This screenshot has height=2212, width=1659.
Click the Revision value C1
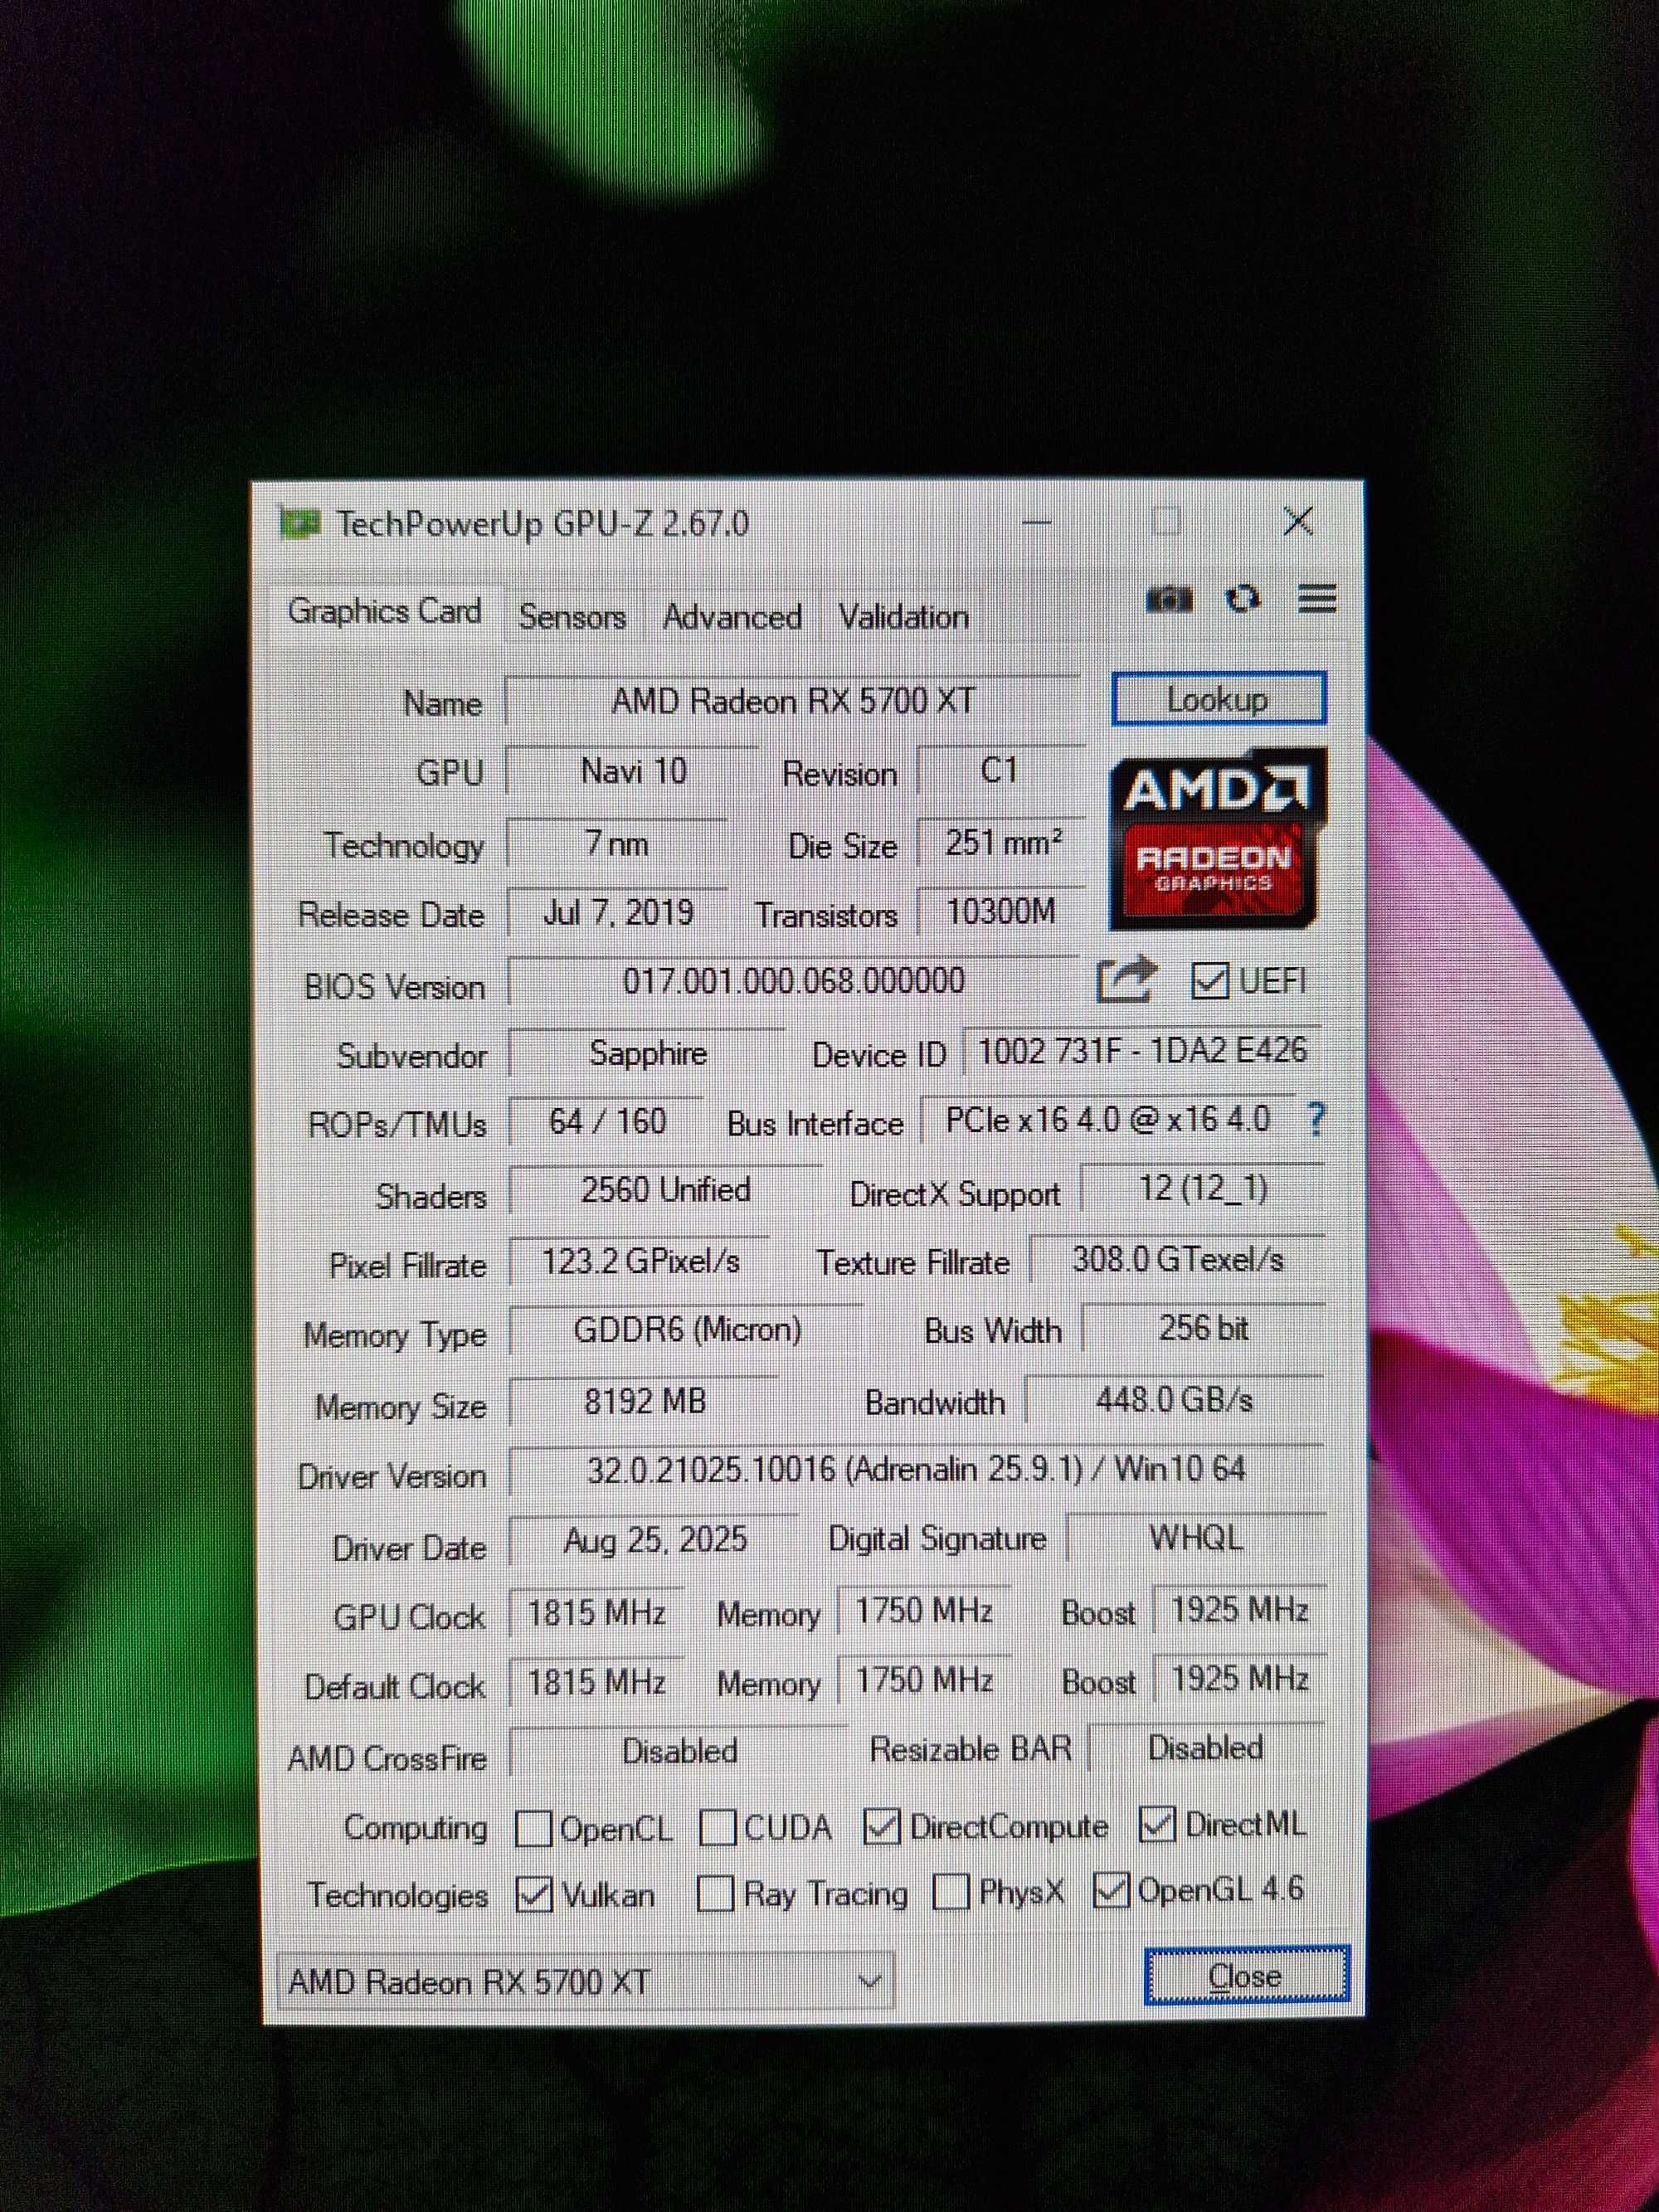(x=1000, y=770)
